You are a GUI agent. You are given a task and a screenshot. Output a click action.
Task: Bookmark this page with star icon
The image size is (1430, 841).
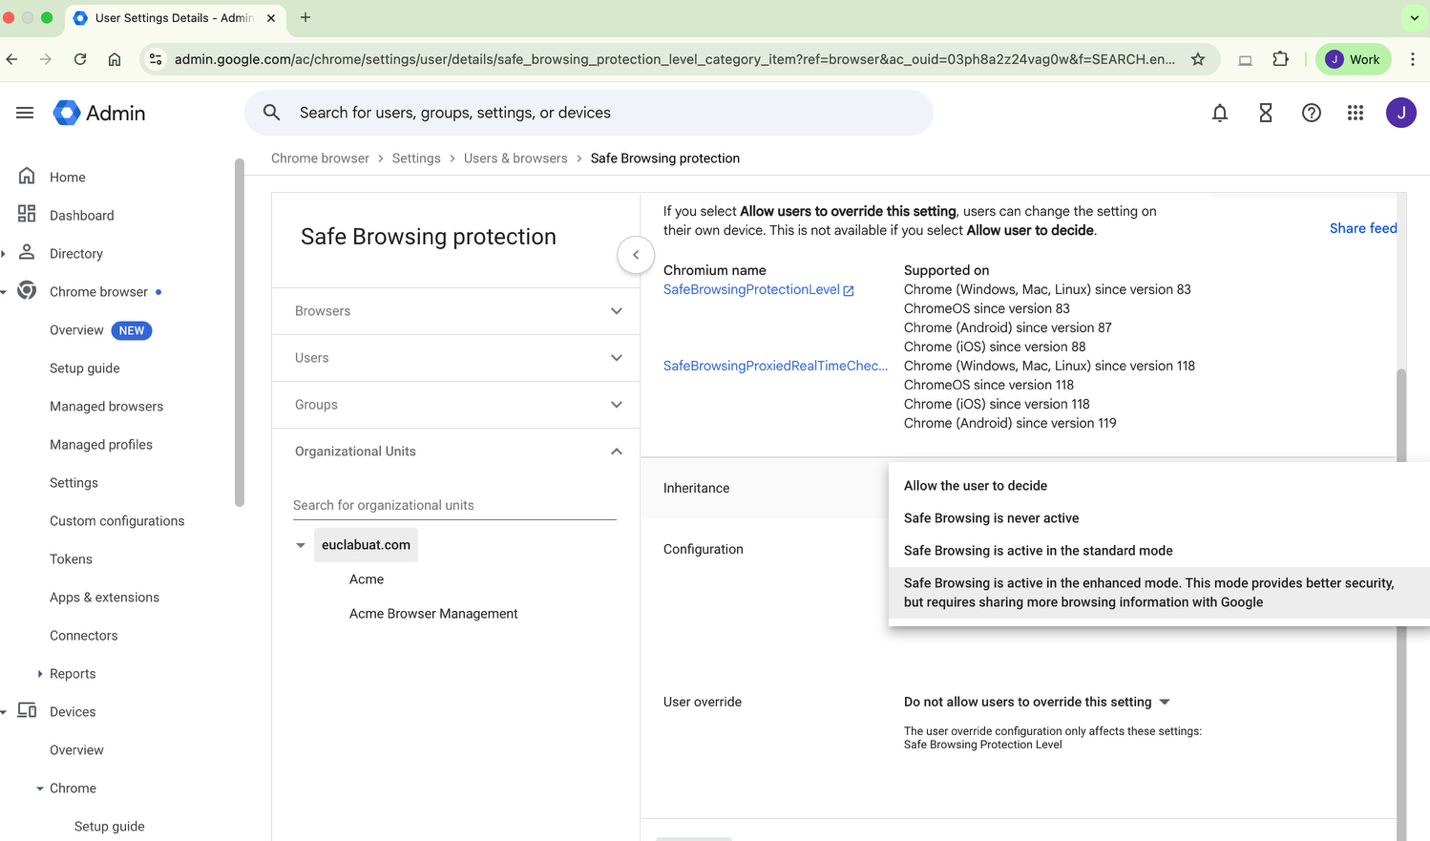tap(1197, 59)
